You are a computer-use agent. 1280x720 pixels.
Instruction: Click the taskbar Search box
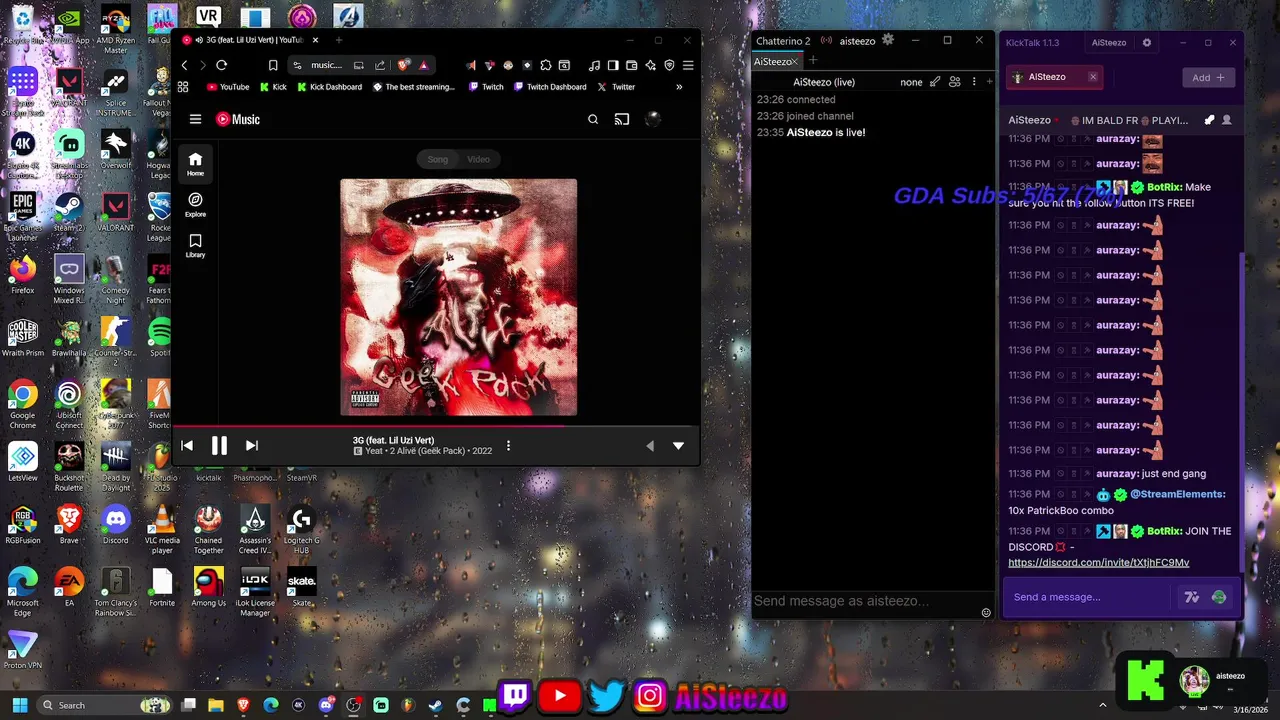point(105,705)
